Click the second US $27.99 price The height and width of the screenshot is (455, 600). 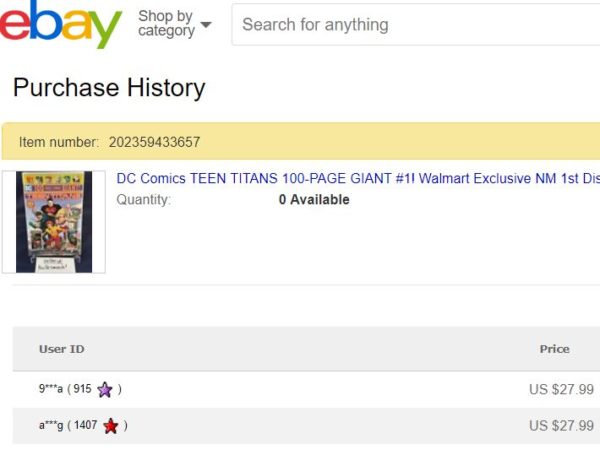click(561, 426)
